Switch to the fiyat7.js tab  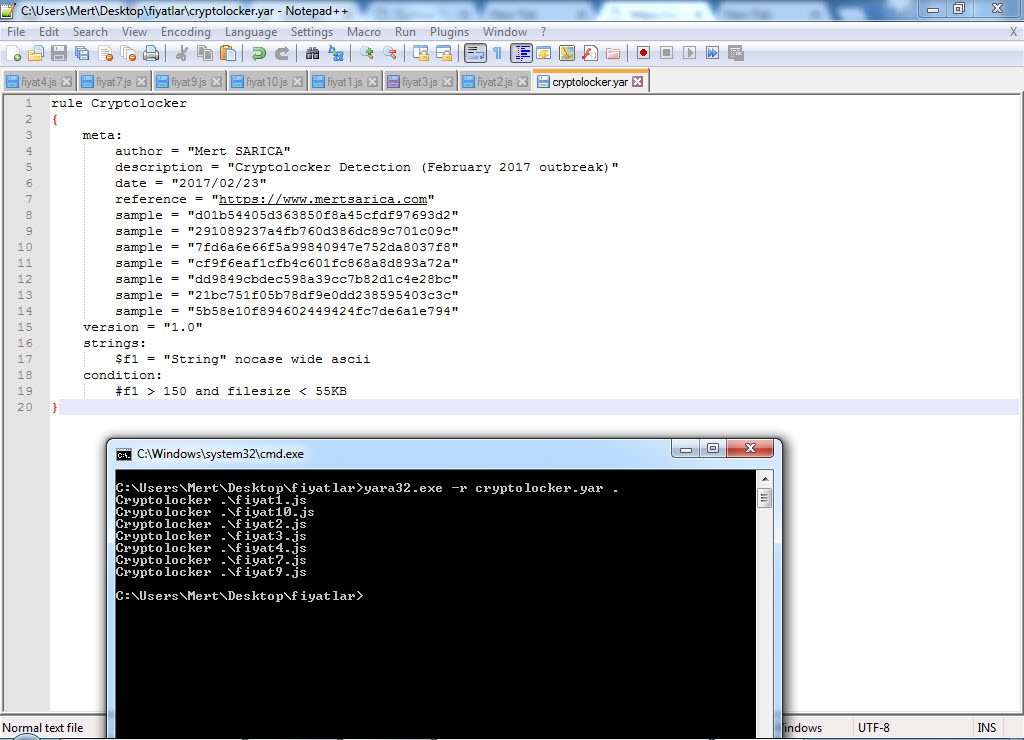[114, 82]
